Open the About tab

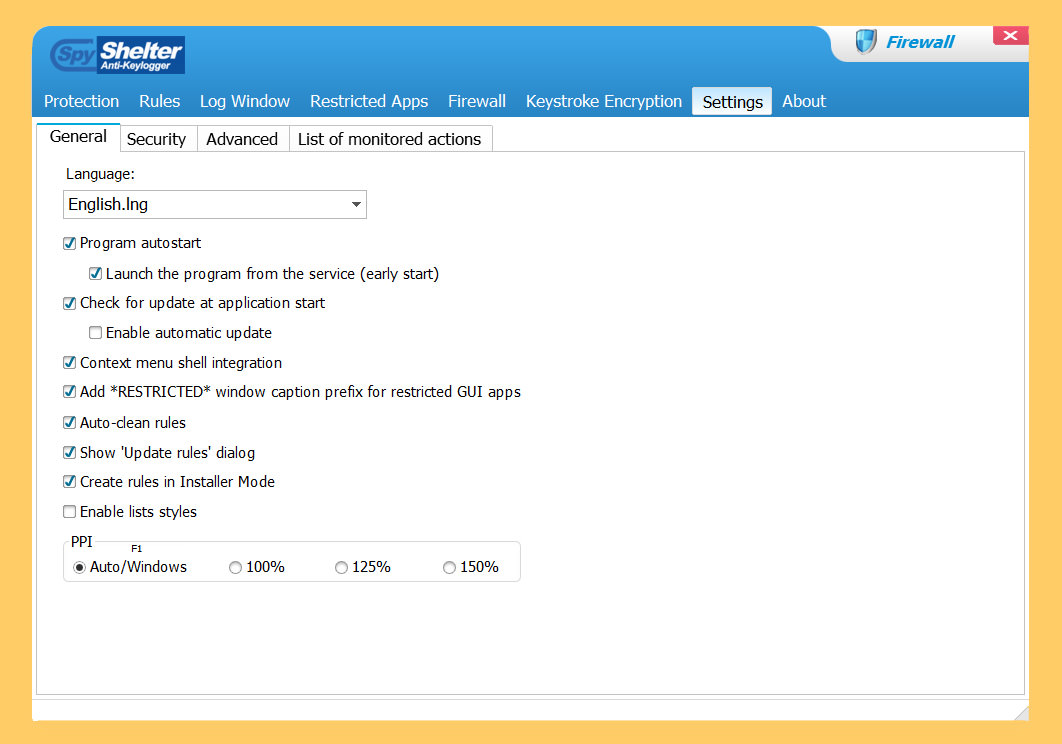click(804, 101)
